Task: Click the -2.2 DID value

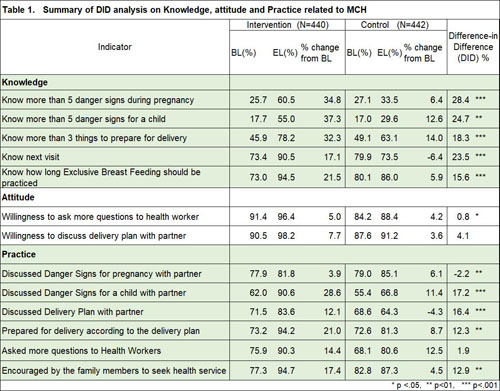Action: pyautogui.click(x=461, y=274)
